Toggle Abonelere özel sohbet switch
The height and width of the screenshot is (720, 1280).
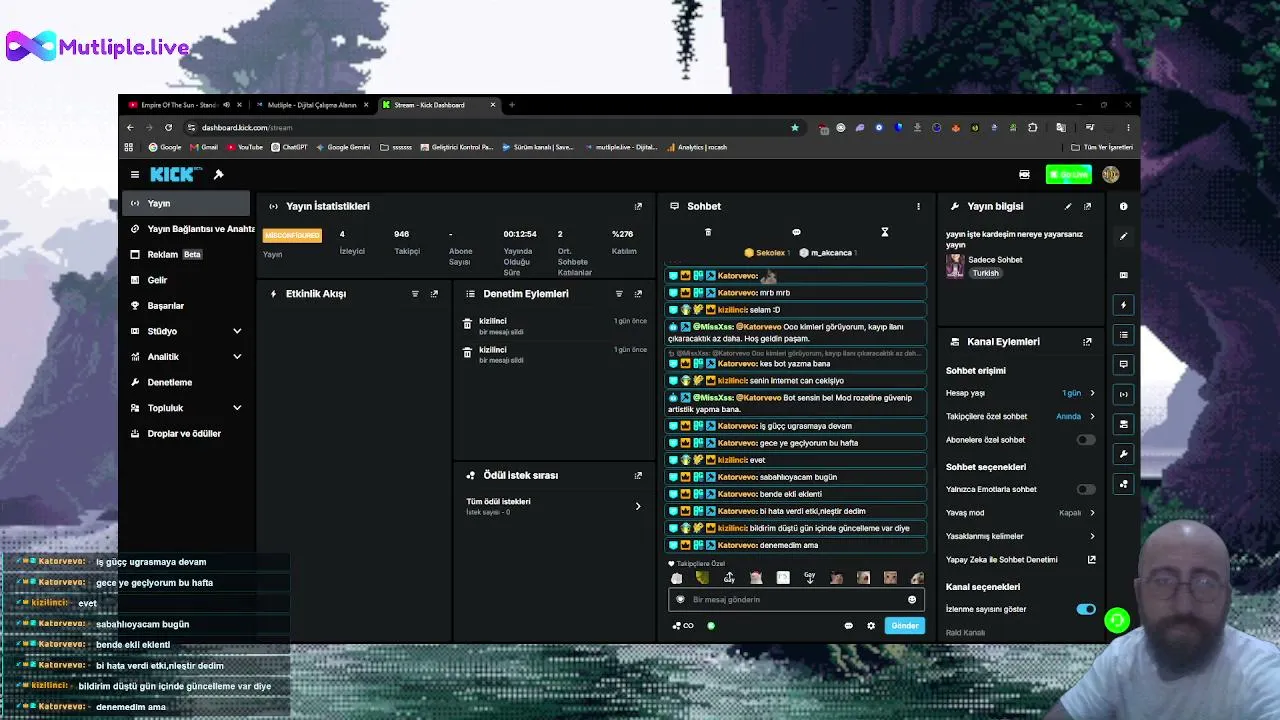click(x=1085, y=440)
